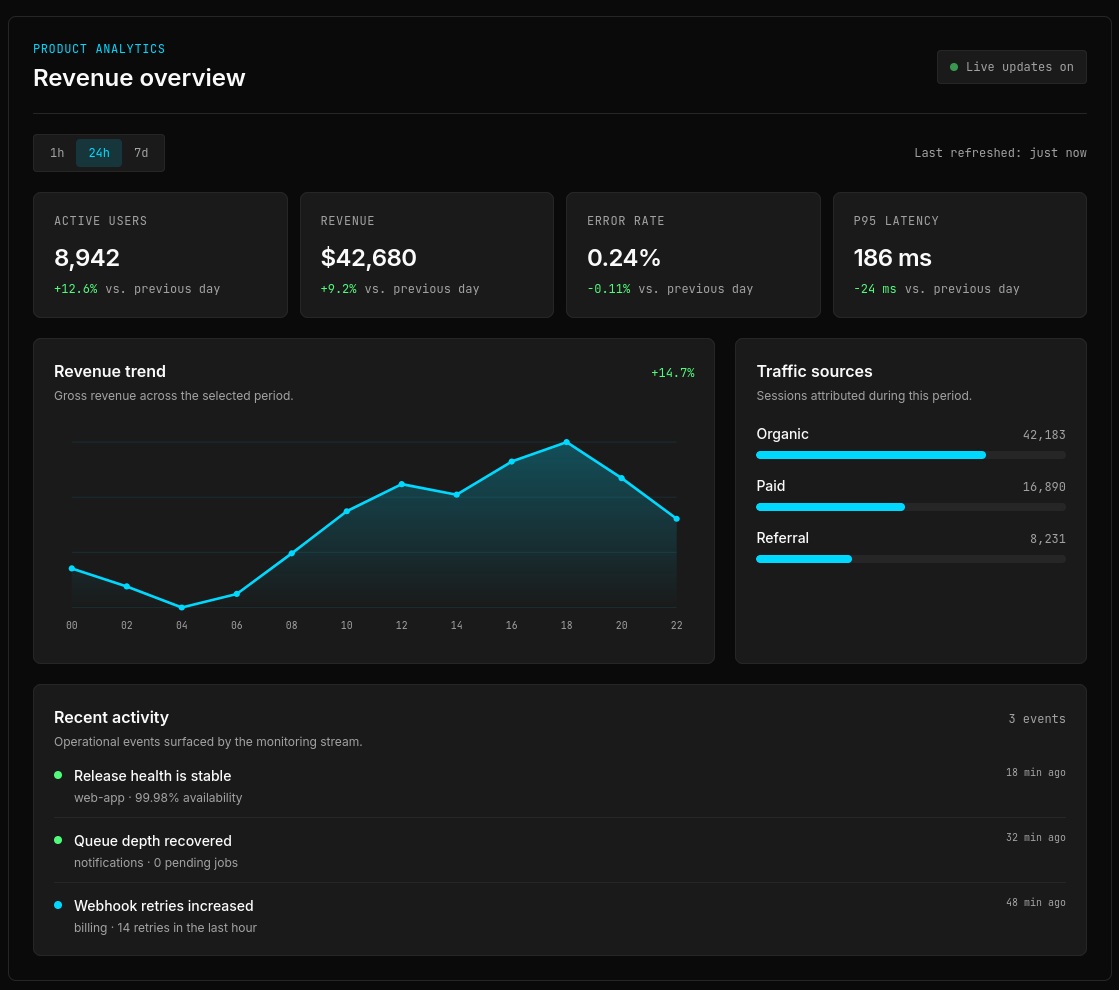
Task: Click the Traffic sources panel title
Action: pos(814,371)
